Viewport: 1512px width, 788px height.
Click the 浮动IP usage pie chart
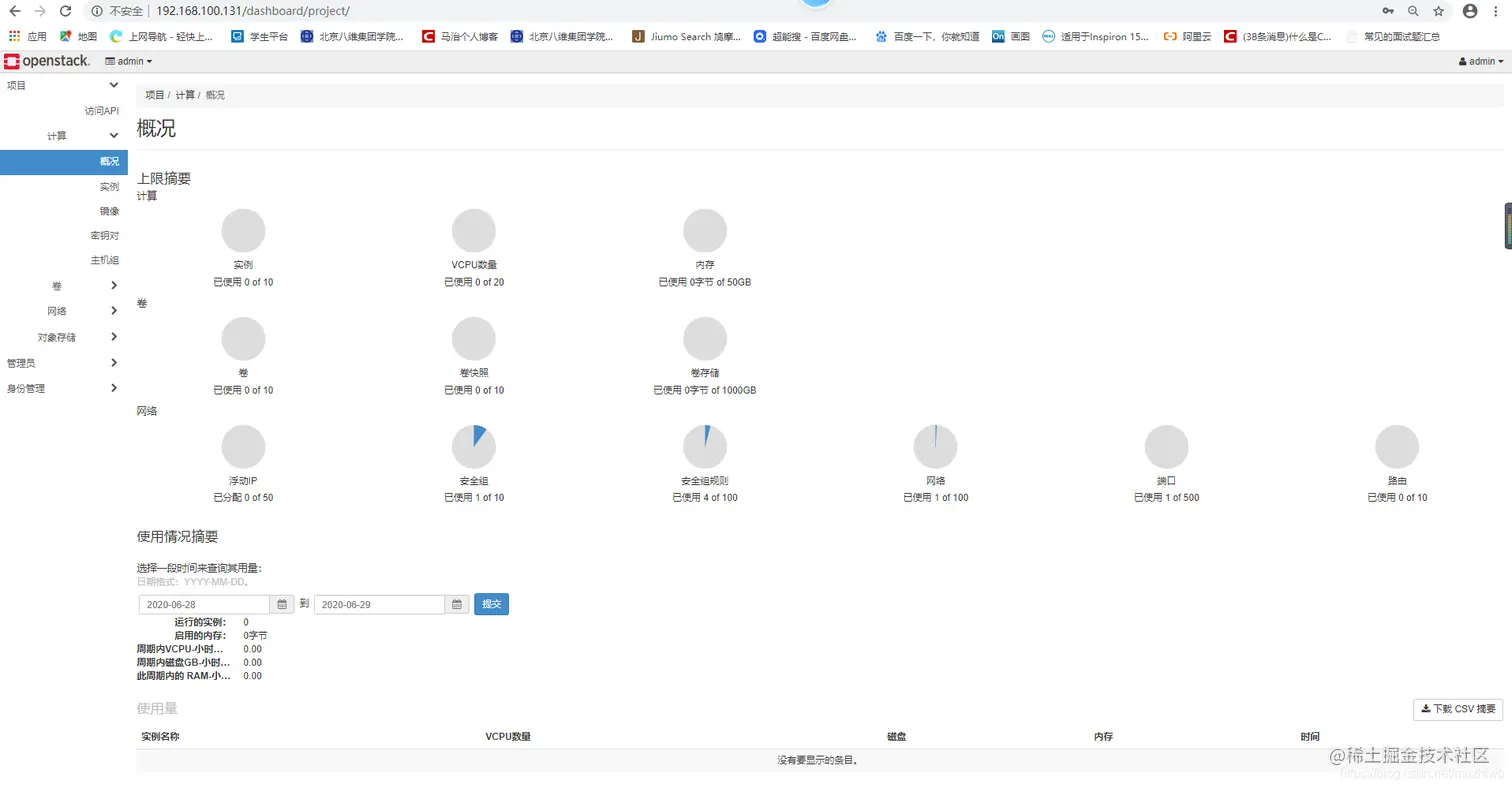(243, 446)
